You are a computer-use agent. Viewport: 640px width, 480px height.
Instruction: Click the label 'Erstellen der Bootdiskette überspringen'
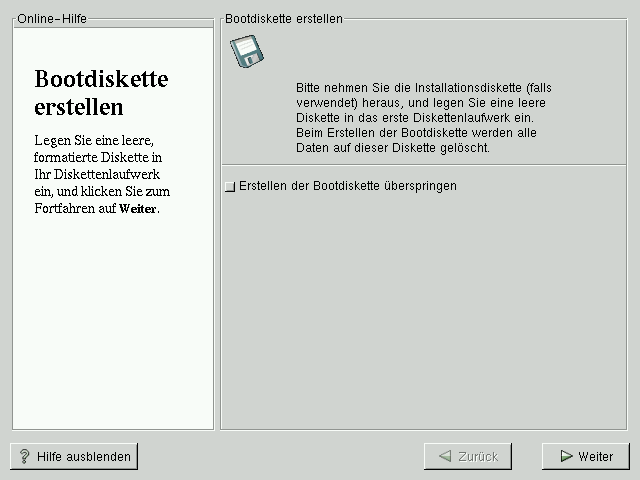(x=348, y=186)
